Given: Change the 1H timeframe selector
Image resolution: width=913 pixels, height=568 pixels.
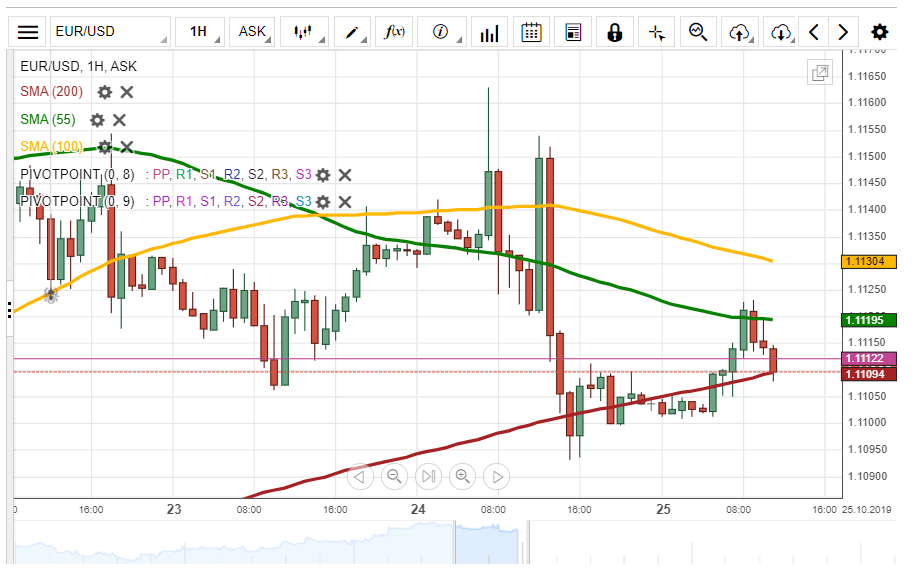Looking at the screenshot, I should coord(200,31).
